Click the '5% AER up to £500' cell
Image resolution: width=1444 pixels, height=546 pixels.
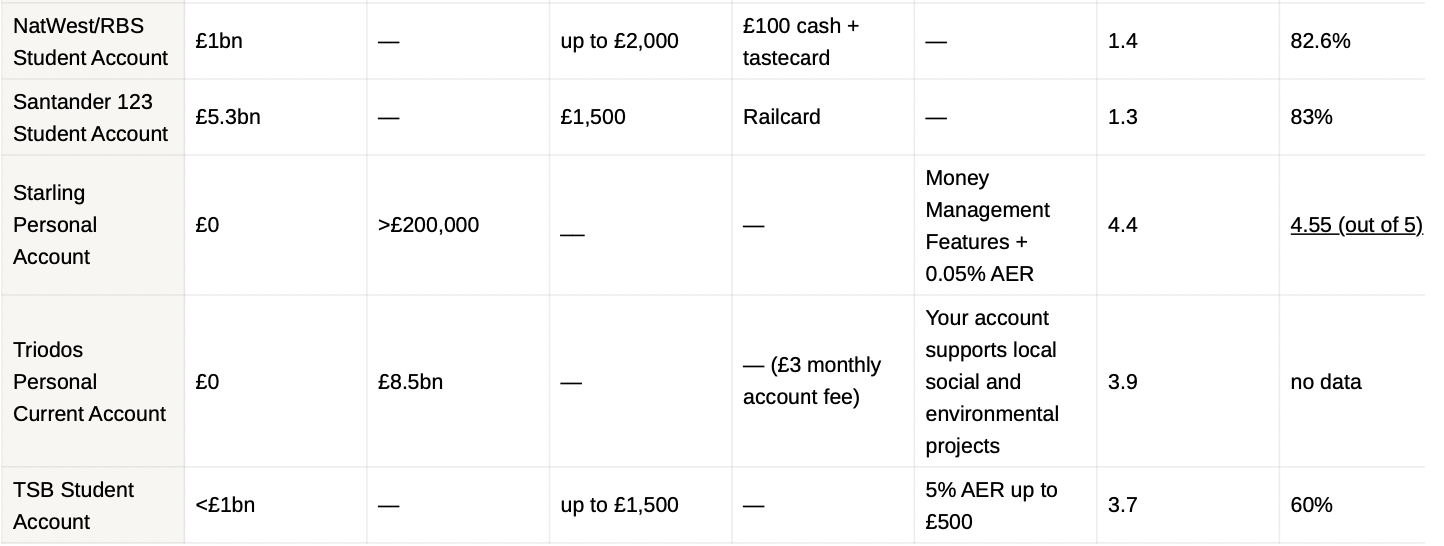(1005, 505)
